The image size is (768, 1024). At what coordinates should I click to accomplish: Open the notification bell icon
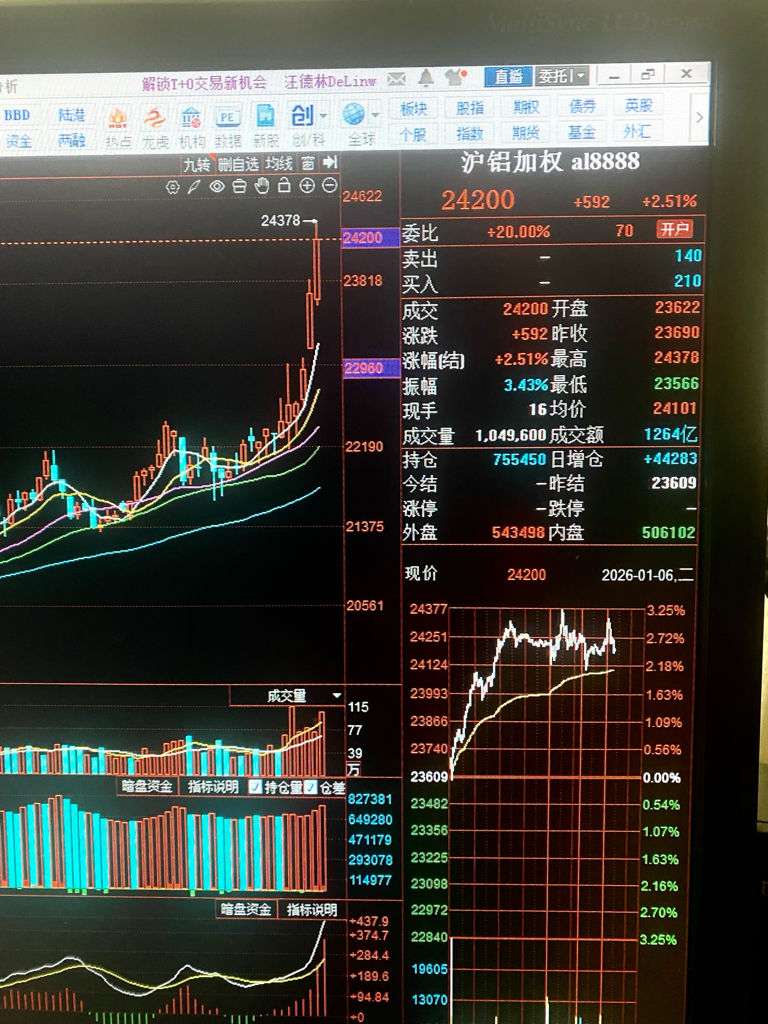coord(426,78)
